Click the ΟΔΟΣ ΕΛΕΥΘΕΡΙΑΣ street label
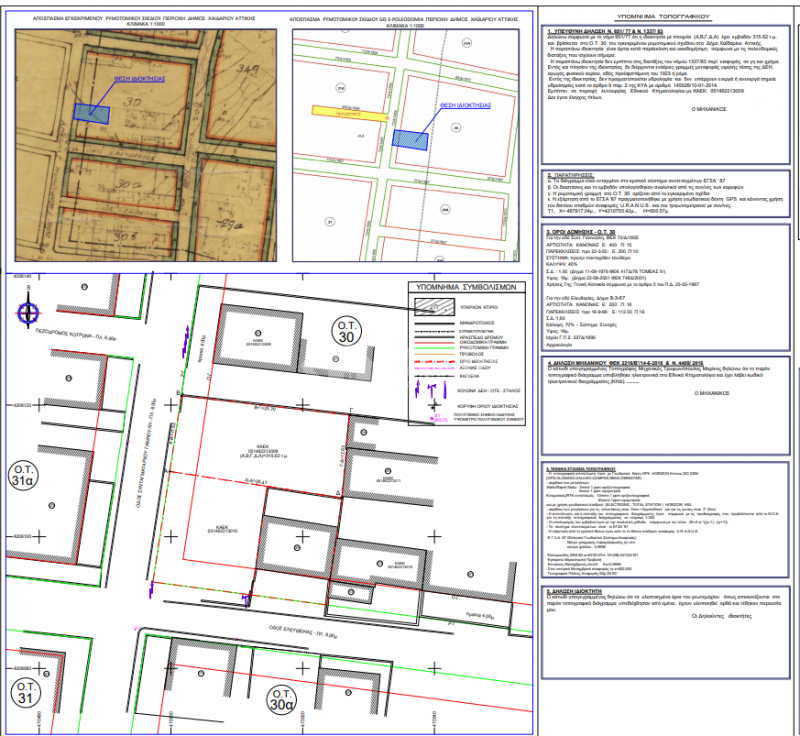800x736 pixels. [x=303, y=632]
